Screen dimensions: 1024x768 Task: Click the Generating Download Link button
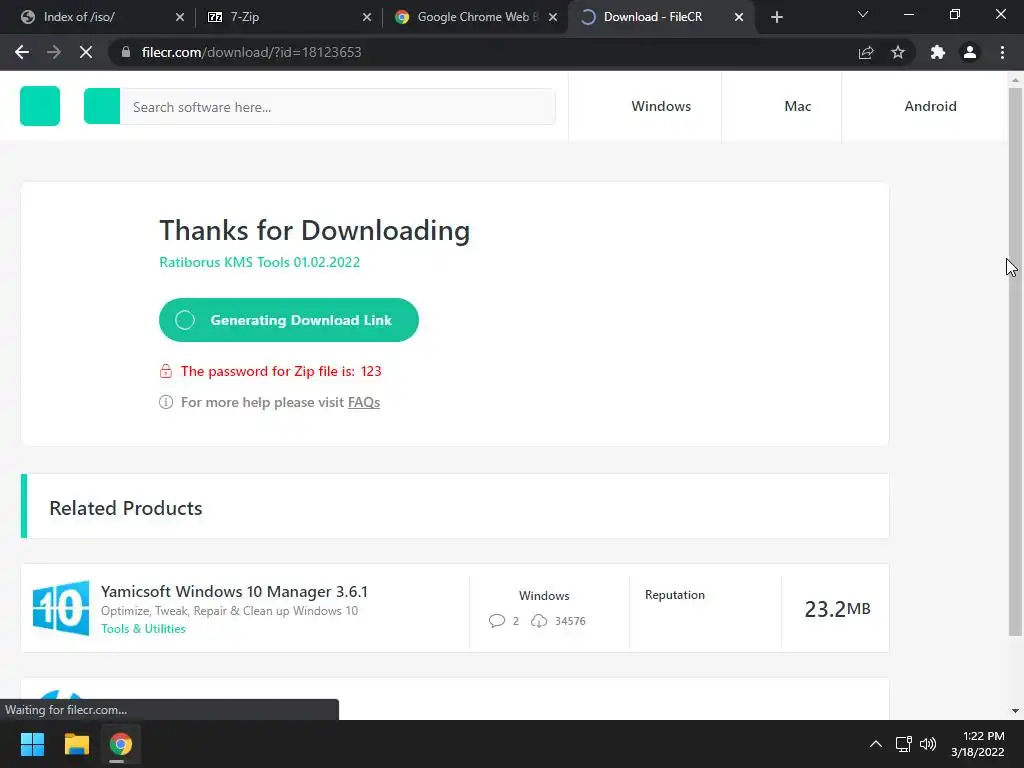tap(289, 320)
